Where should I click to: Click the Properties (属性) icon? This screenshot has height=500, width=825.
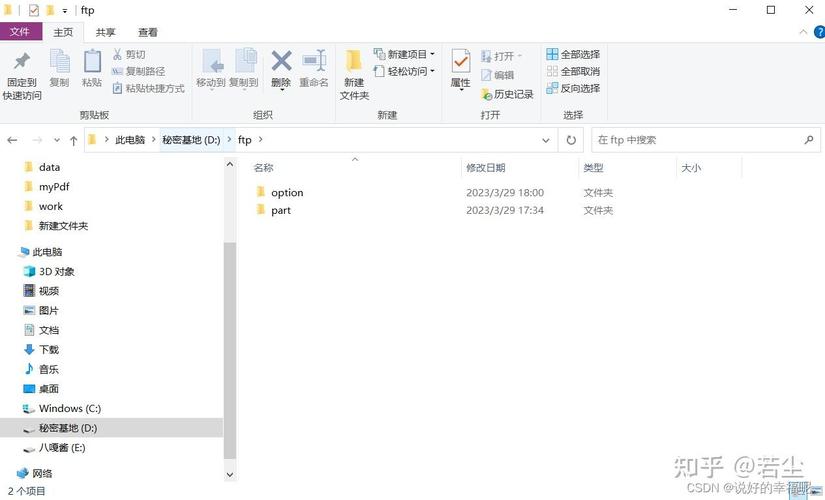(460, 62)
